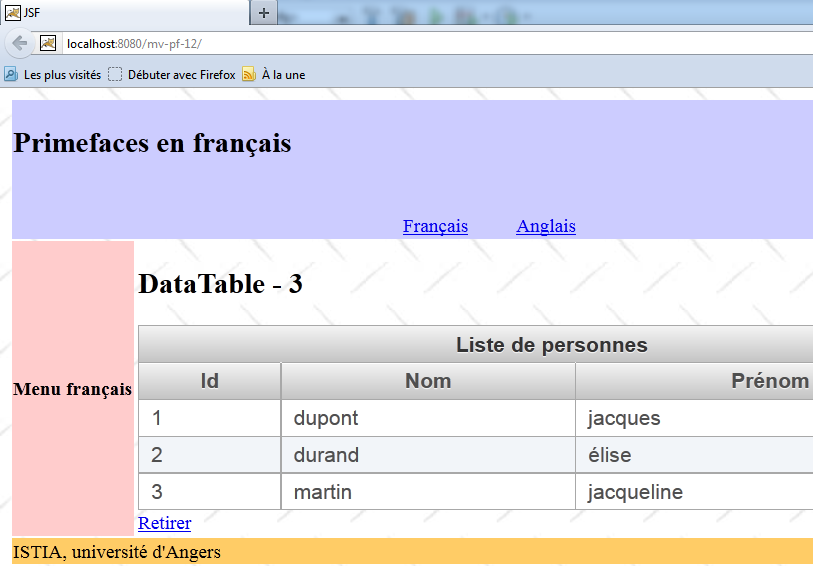
Task: Click the jacqueline first name cell
Action: click(x=635, y=492)
